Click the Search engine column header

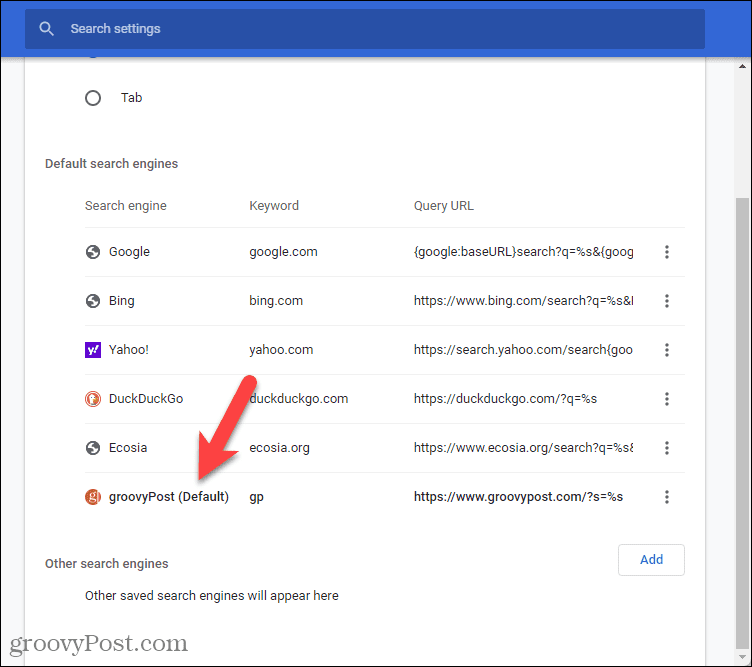coord(126,206)
